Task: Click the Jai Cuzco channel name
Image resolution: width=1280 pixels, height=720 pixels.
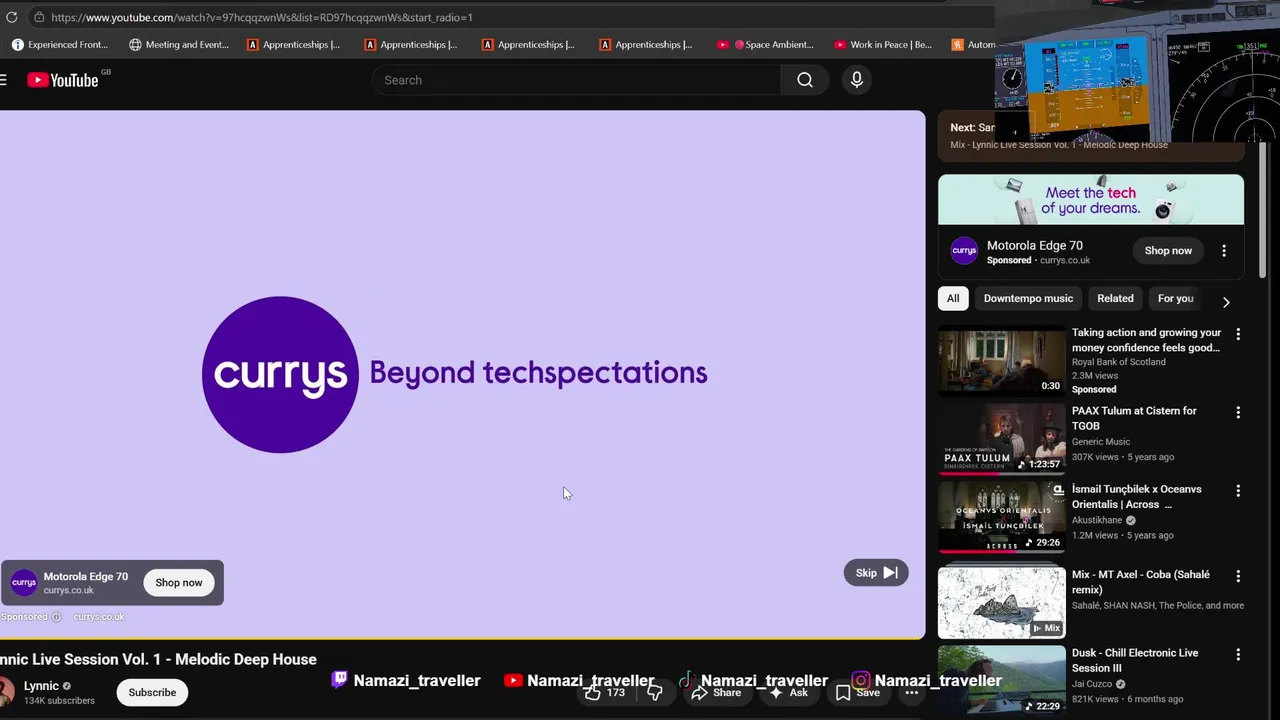Action: [x=1091, y=684]
